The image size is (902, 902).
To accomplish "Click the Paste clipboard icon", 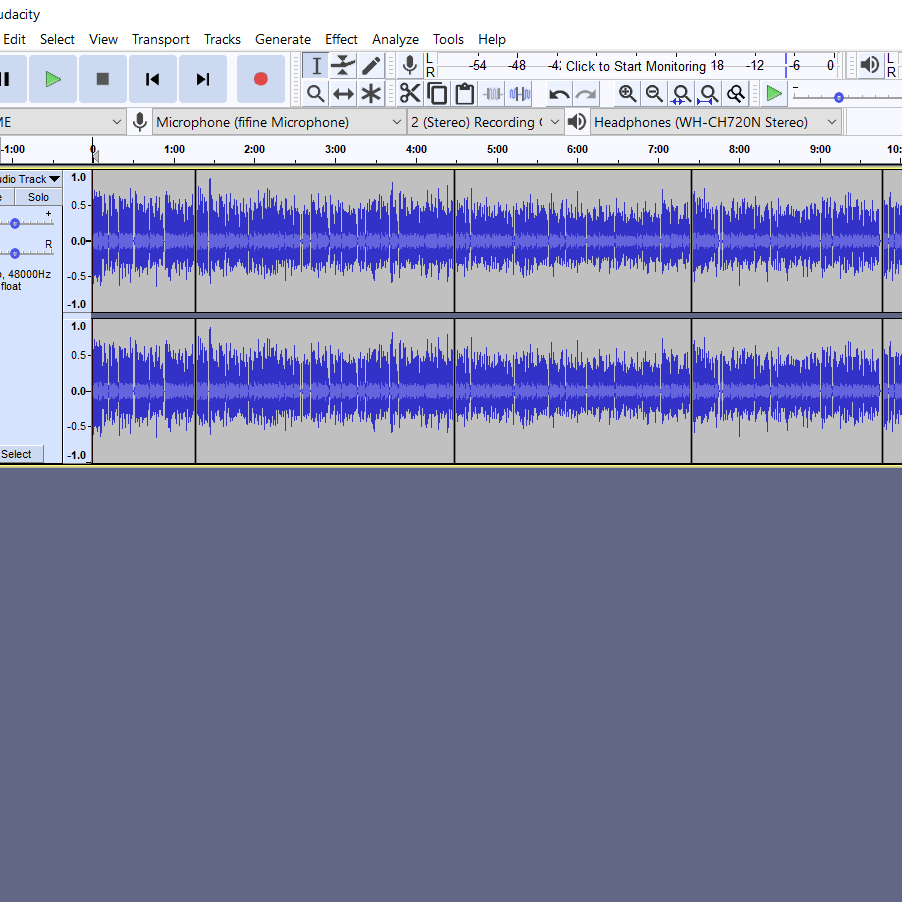I will click(x=465, y=94).
